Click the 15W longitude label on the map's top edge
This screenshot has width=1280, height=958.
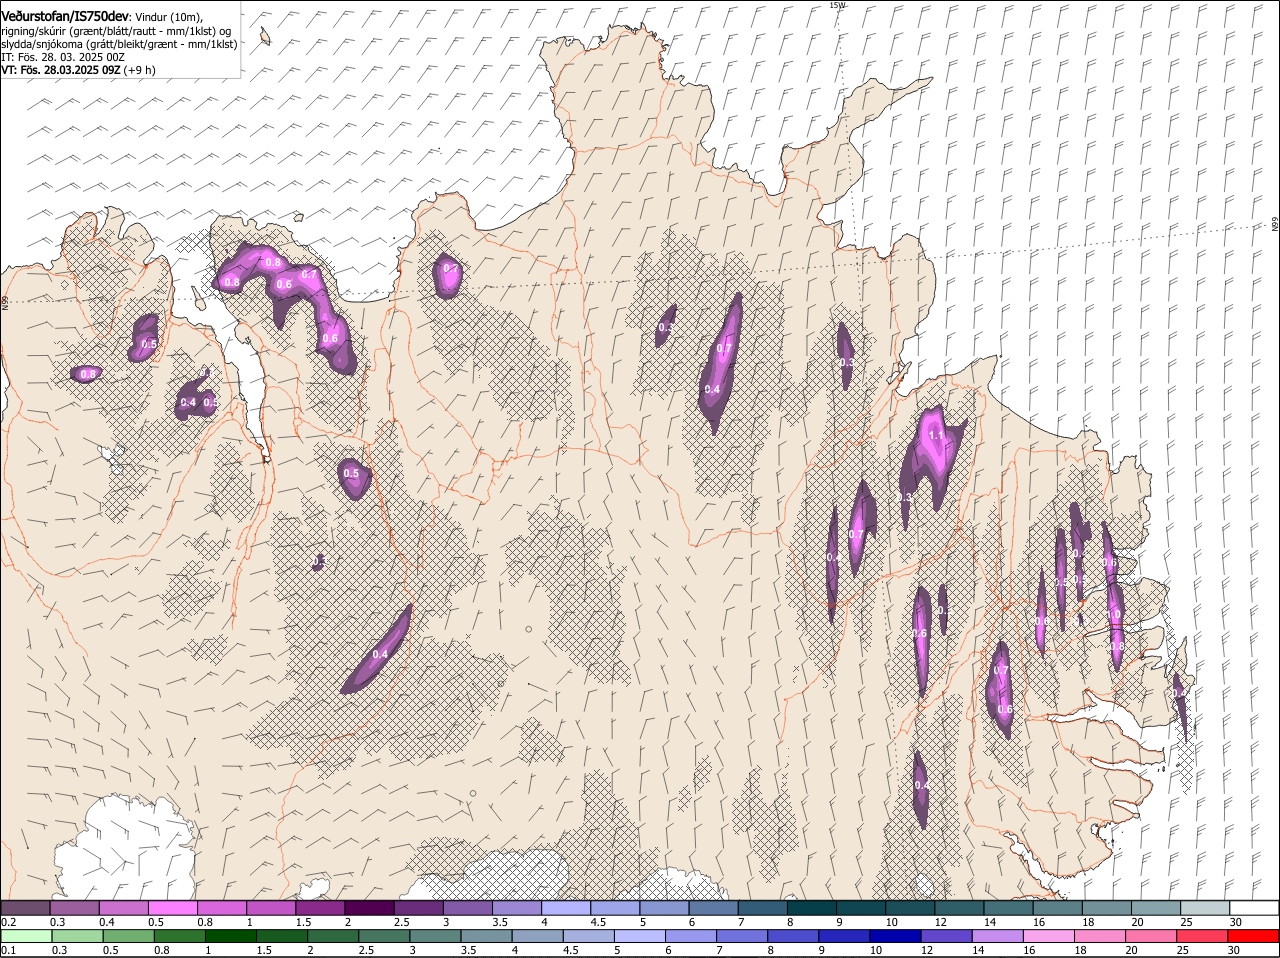(x=837, y=5)
